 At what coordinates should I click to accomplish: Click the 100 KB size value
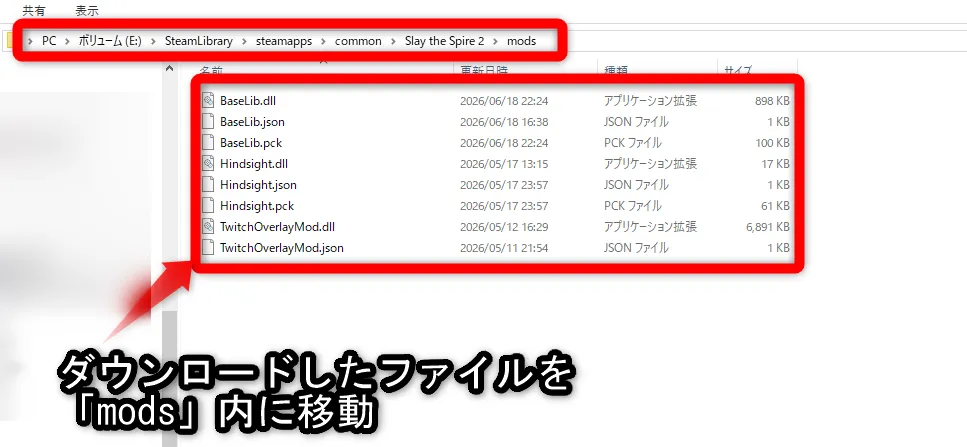(x=772, y=142)
